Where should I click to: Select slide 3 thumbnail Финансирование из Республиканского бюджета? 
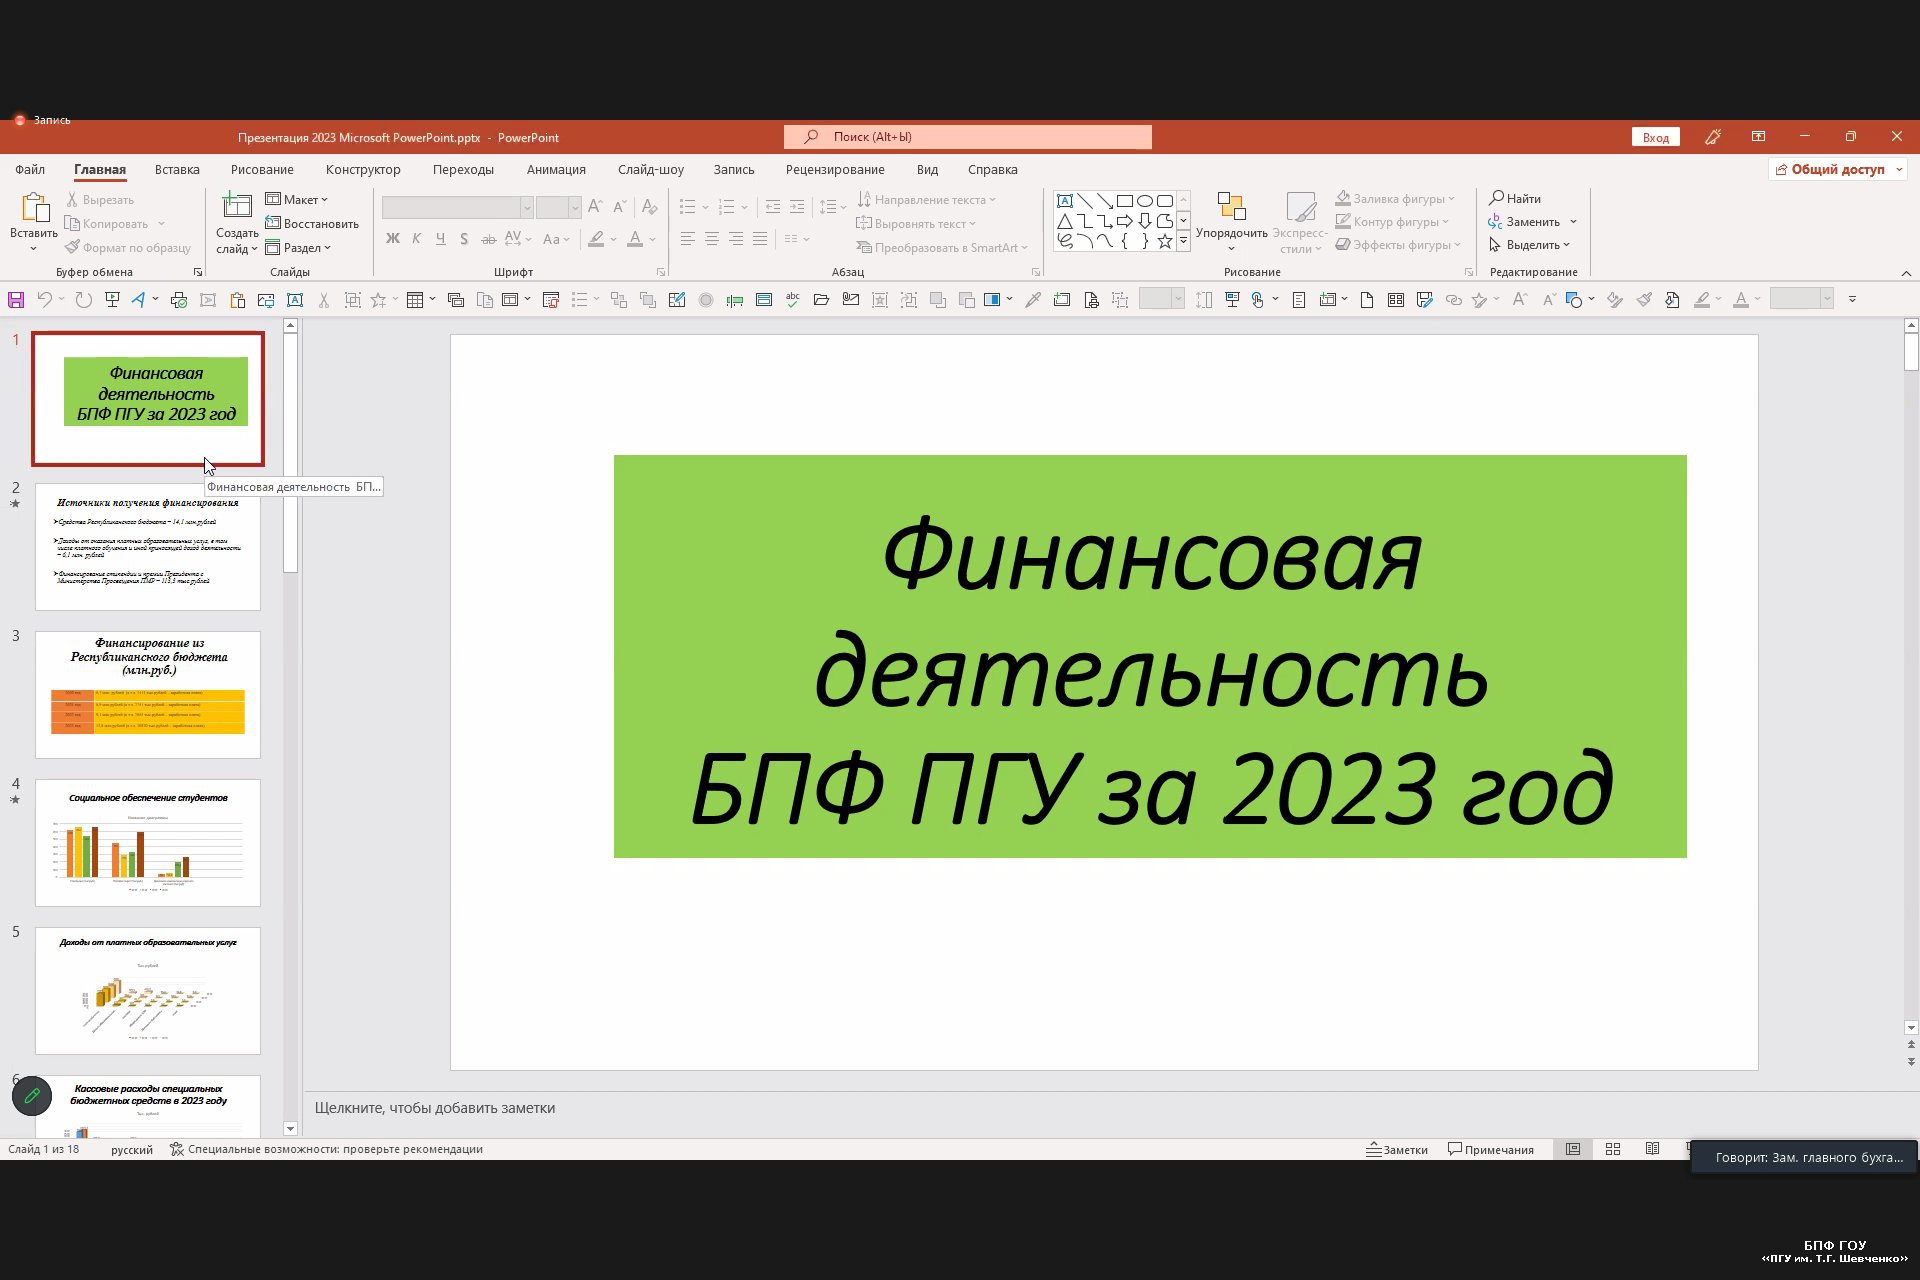point(148,694)
